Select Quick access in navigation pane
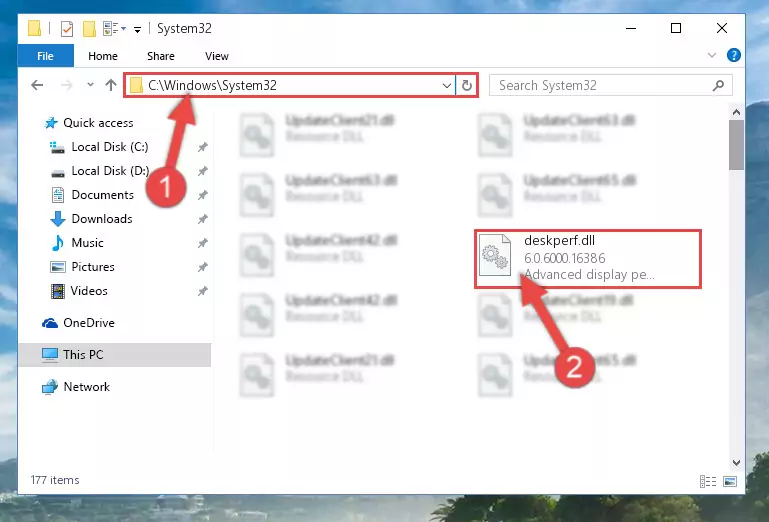The width and height of the screenshot is (769, 522). click(x=98, y=123)
